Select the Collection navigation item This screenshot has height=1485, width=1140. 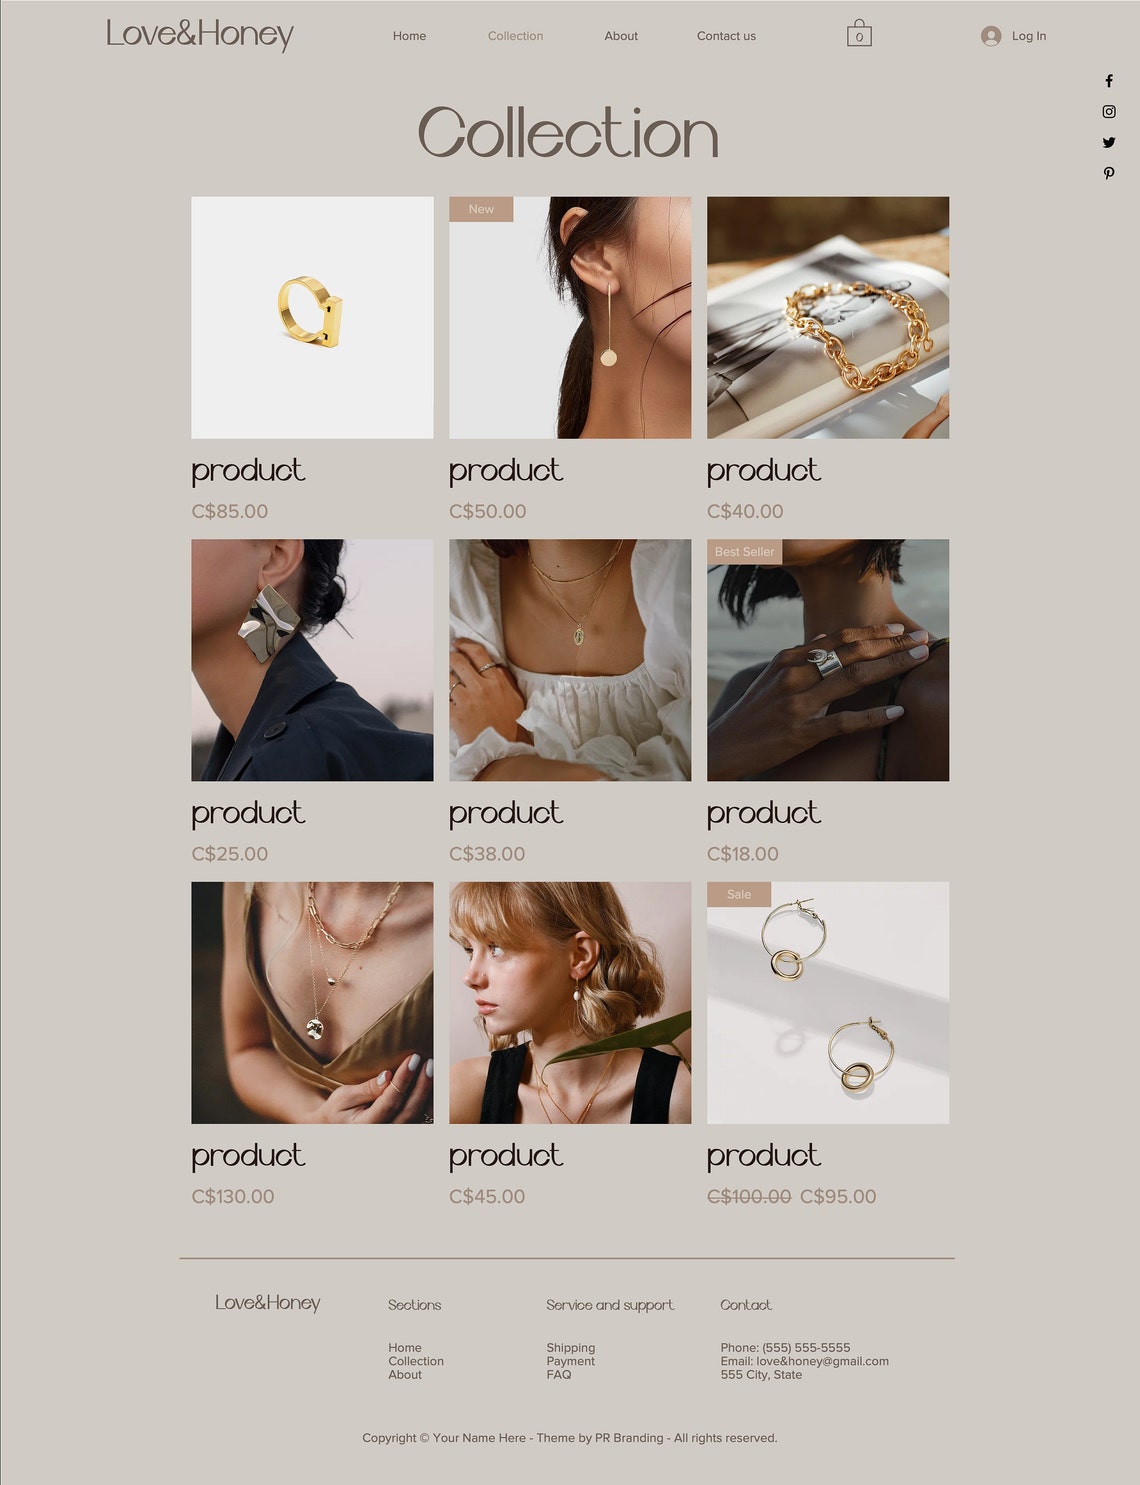(x=515, y=36)
